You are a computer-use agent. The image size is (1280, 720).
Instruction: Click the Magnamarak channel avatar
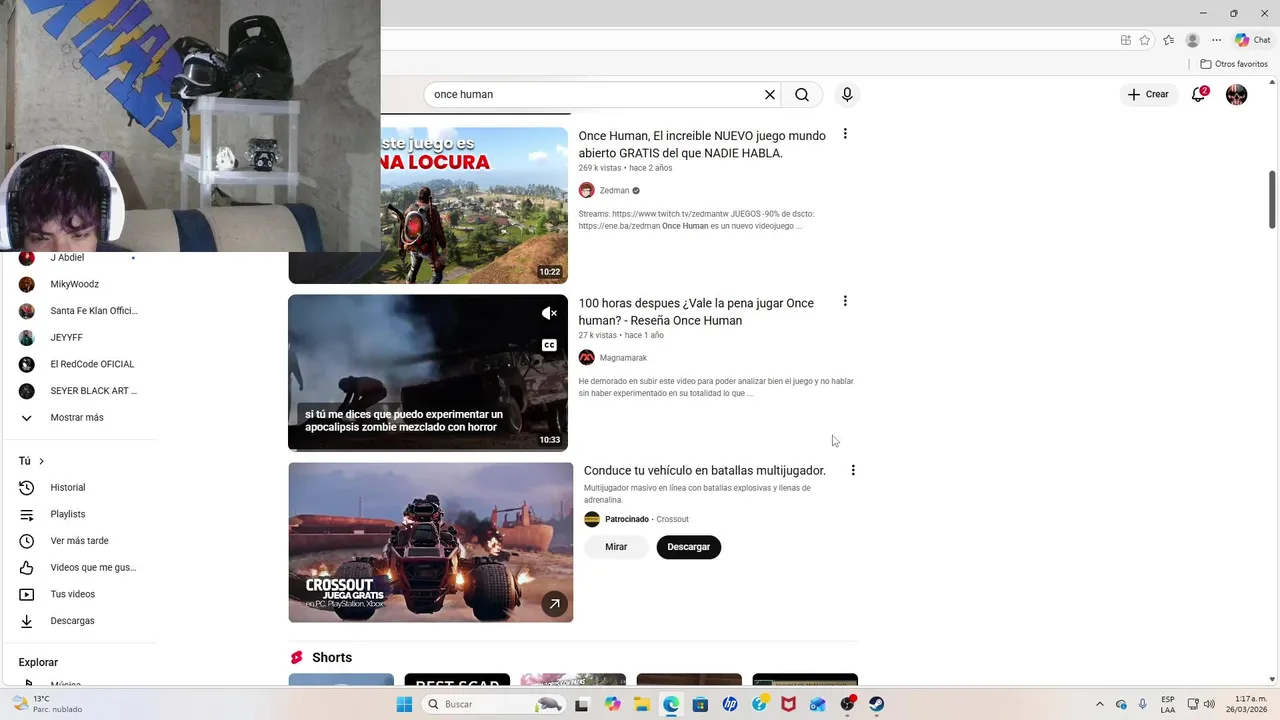click(587, 358)
